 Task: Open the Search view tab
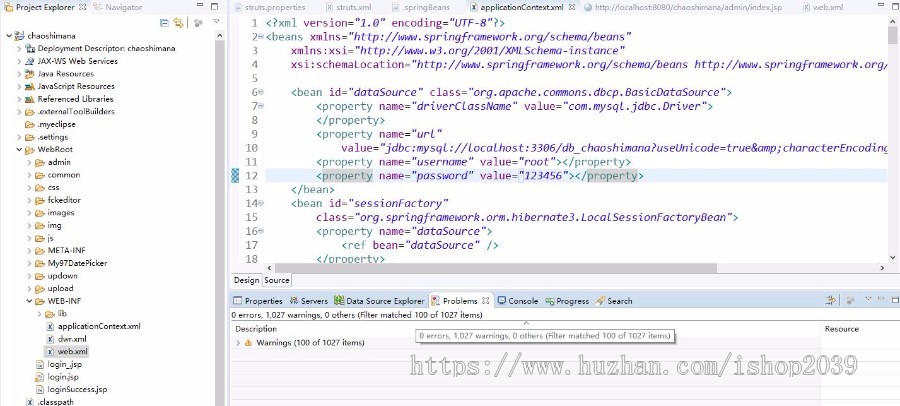[614, 300]
